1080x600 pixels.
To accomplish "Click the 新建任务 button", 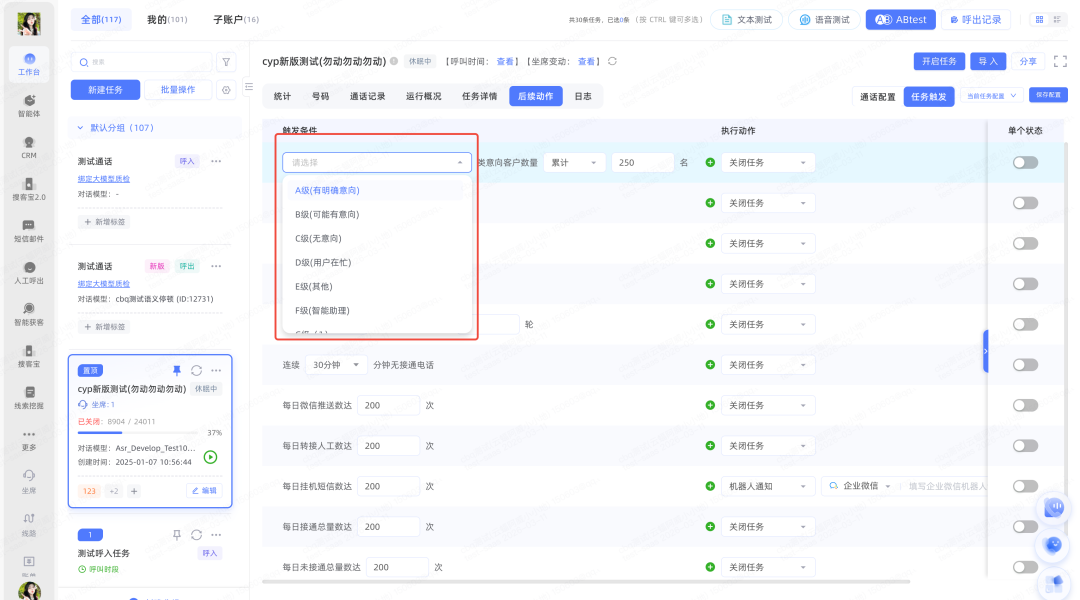I will tap(105, 90).
